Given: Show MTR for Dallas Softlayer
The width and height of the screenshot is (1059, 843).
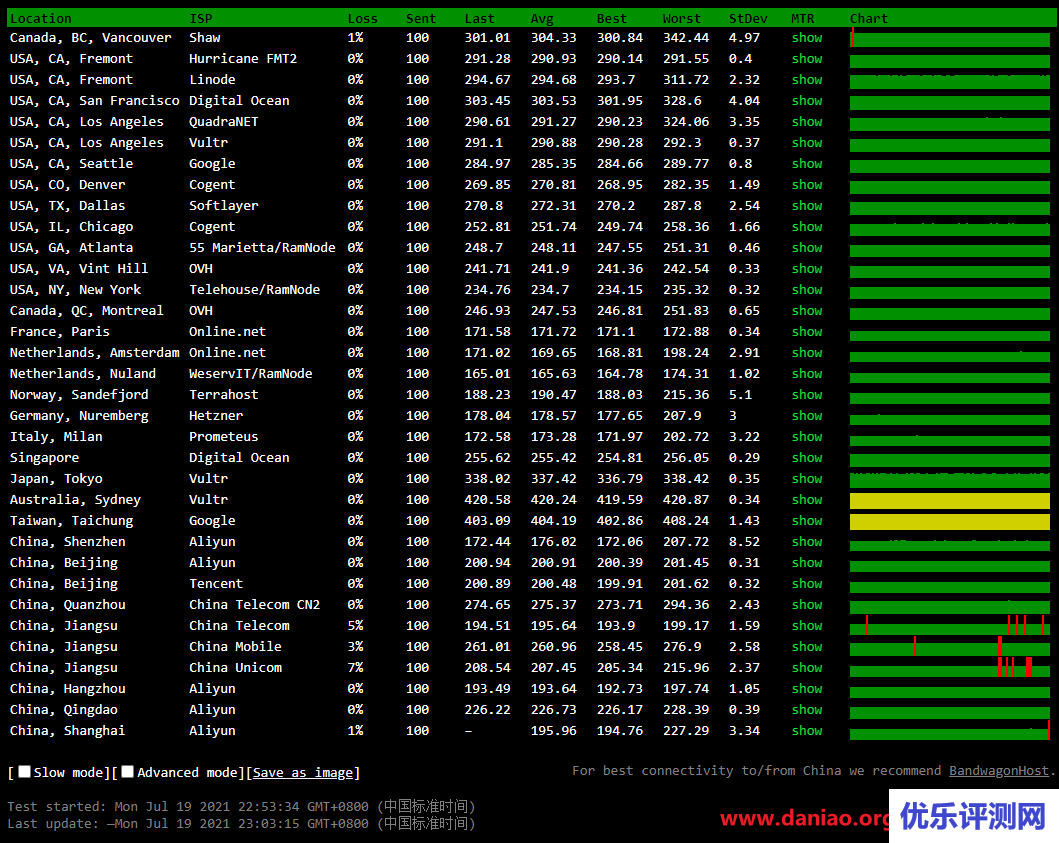Looking at the screenshot, I should 807,205.
